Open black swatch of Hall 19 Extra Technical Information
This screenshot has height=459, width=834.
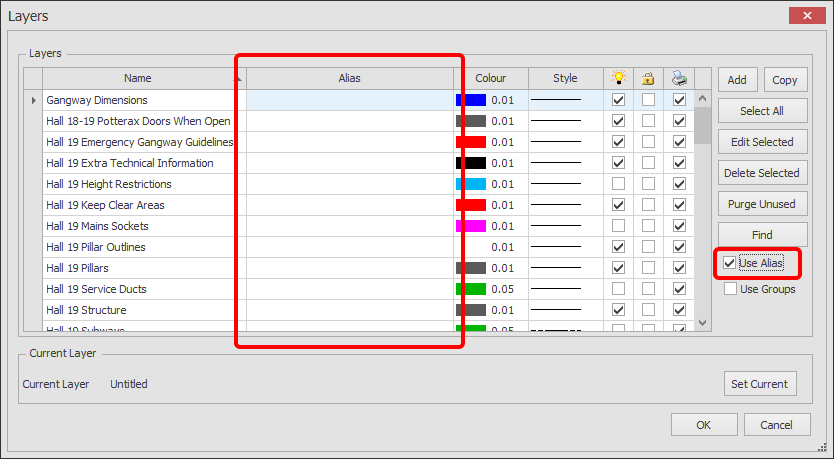point(471,163)
